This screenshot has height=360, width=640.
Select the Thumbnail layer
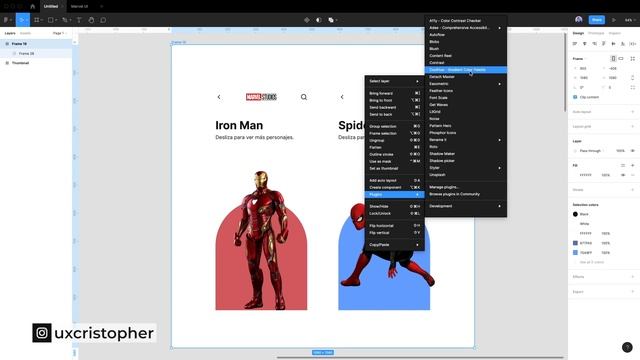pyautogui.click(x=20, y=63)
